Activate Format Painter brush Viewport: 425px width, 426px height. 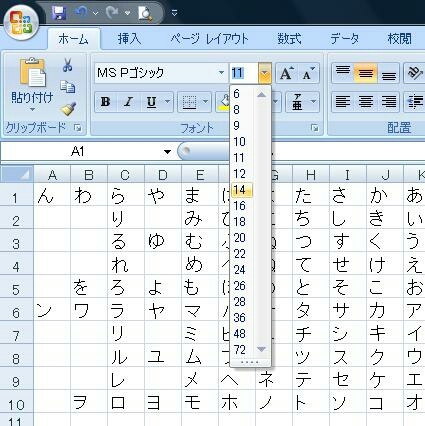(68, 108)
